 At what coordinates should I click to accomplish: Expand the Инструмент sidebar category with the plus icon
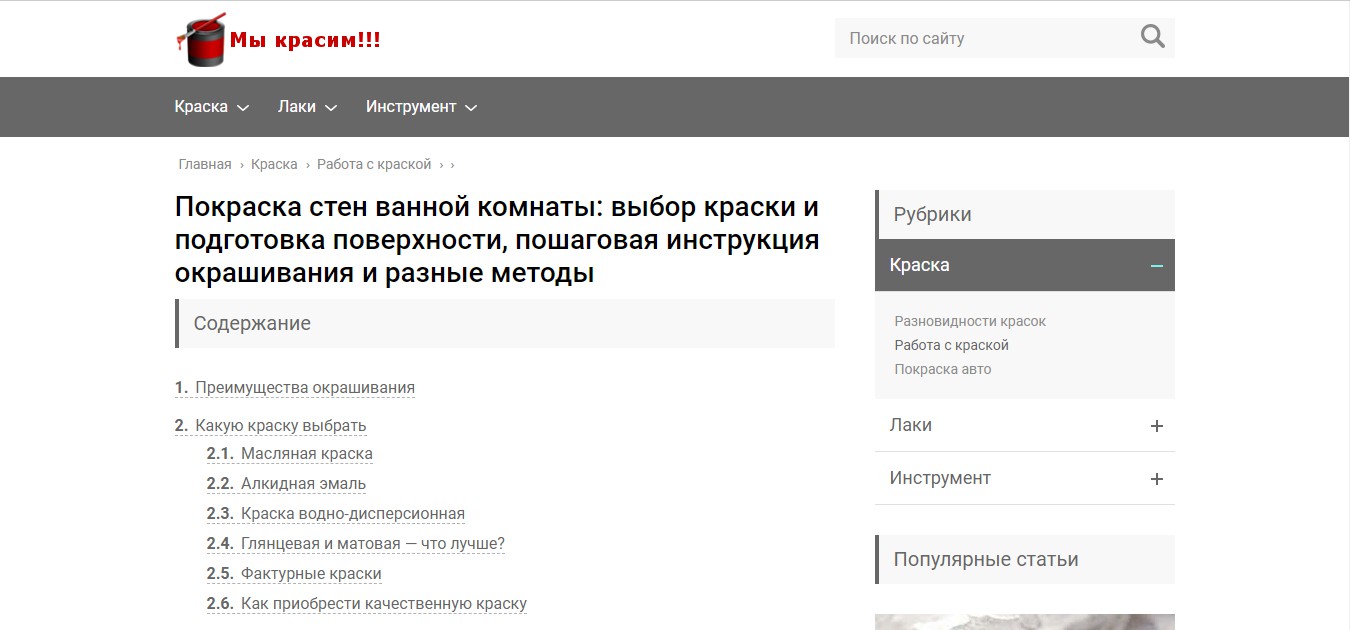click(x=1157, y=479)
